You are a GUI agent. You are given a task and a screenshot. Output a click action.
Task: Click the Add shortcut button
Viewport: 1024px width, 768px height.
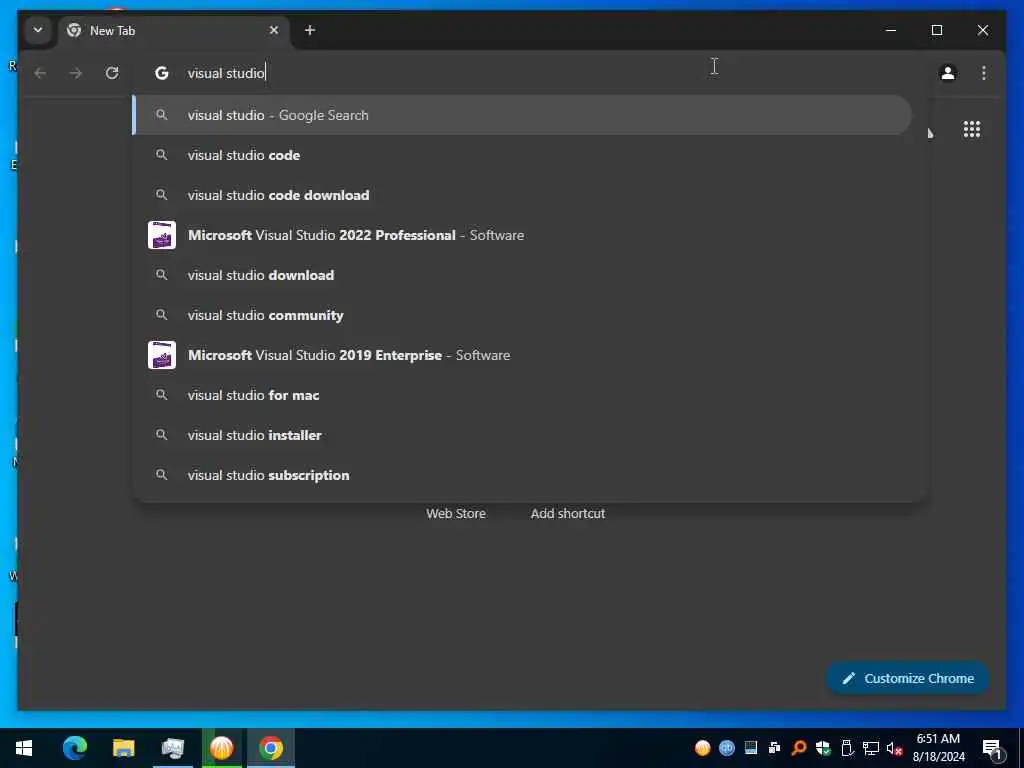pyautogui.click(x=568, y=513)
